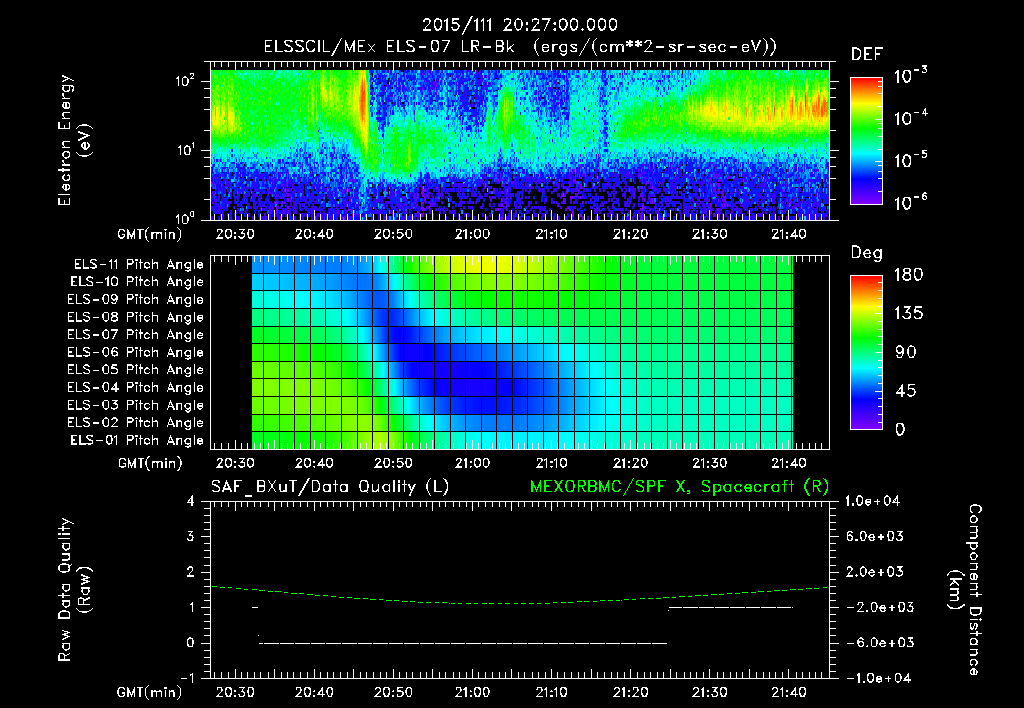This screenshot has width=1024, height=708.
Task: Click the DEF label above the top color bar
Action: [867, 54]
